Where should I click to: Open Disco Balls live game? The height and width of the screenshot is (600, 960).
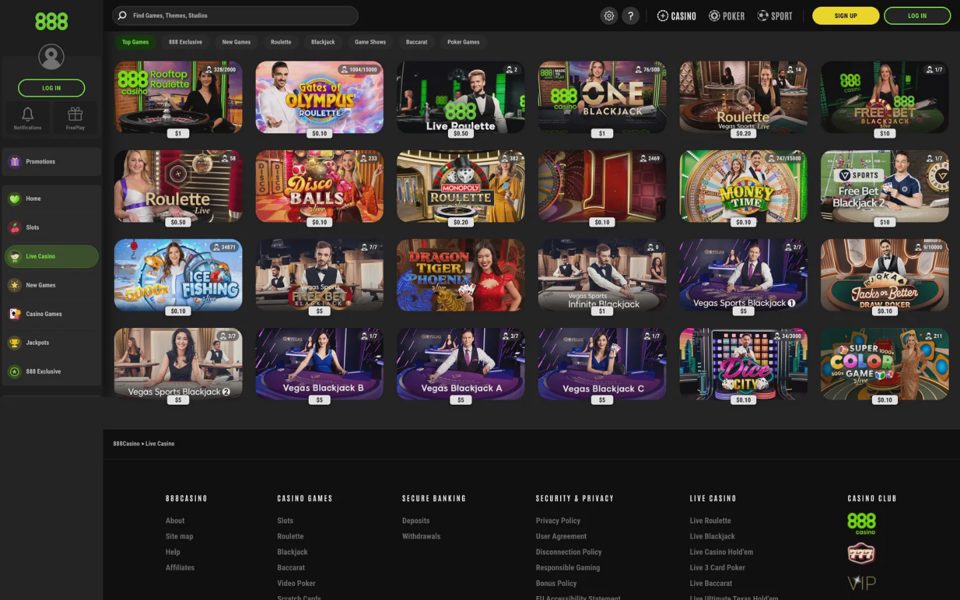[320, 186]
